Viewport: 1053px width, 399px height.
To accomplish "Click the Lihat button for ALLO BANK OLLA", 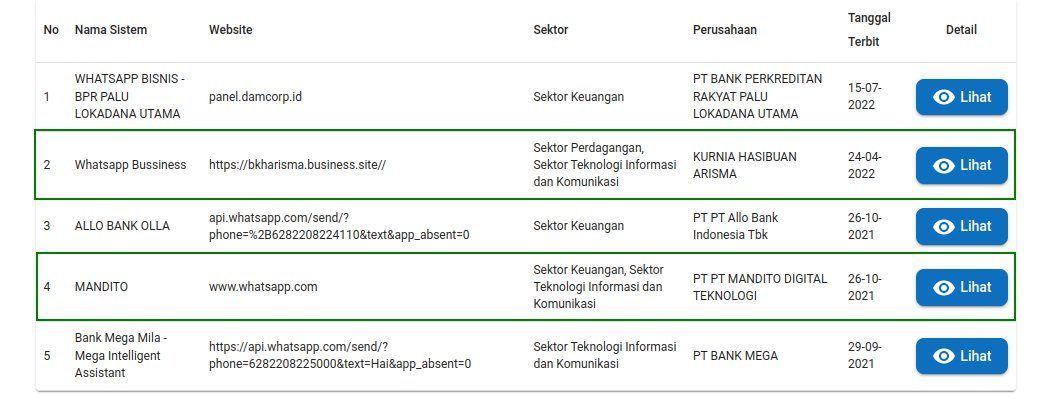I will pos(962,226).
